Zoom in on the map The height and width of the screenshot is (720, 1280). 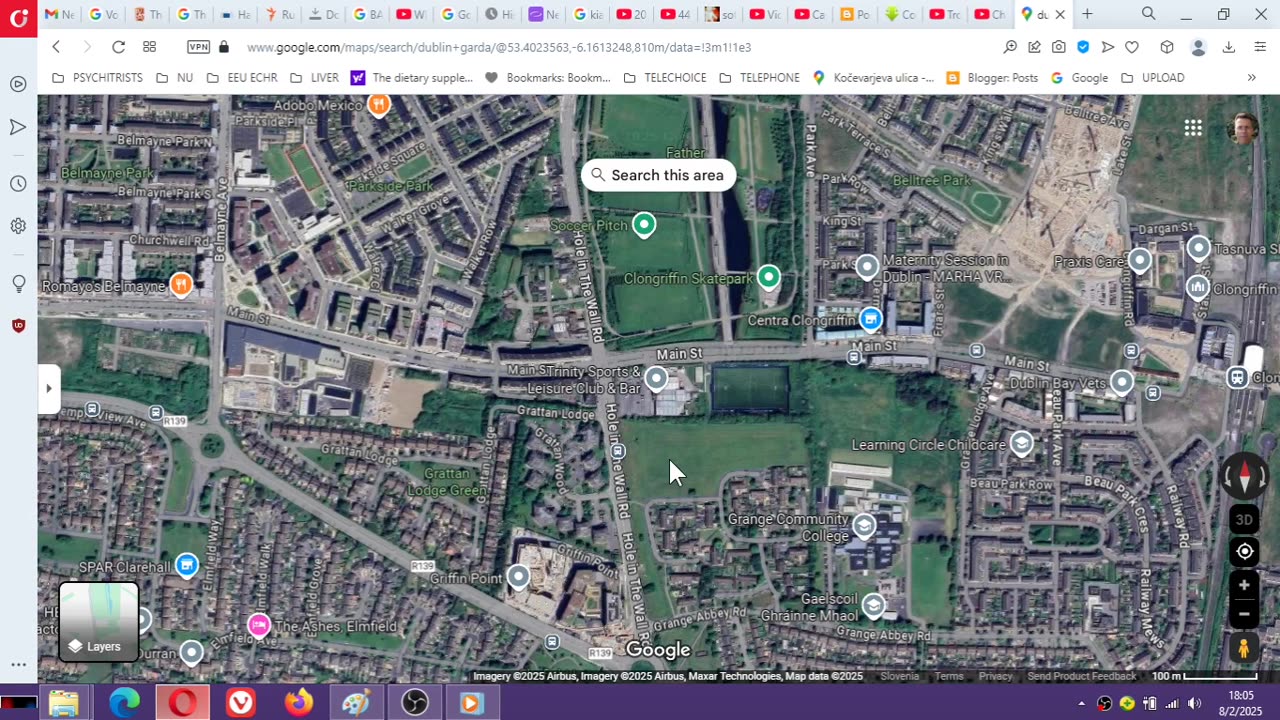point(1244,585)
